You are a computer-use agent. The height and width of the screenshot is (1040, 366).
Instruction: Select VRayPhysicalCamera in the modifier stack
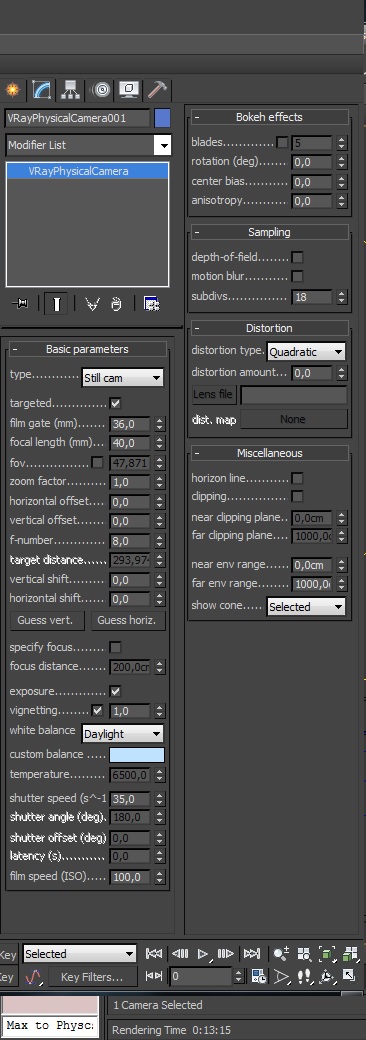tap(88, 171)
